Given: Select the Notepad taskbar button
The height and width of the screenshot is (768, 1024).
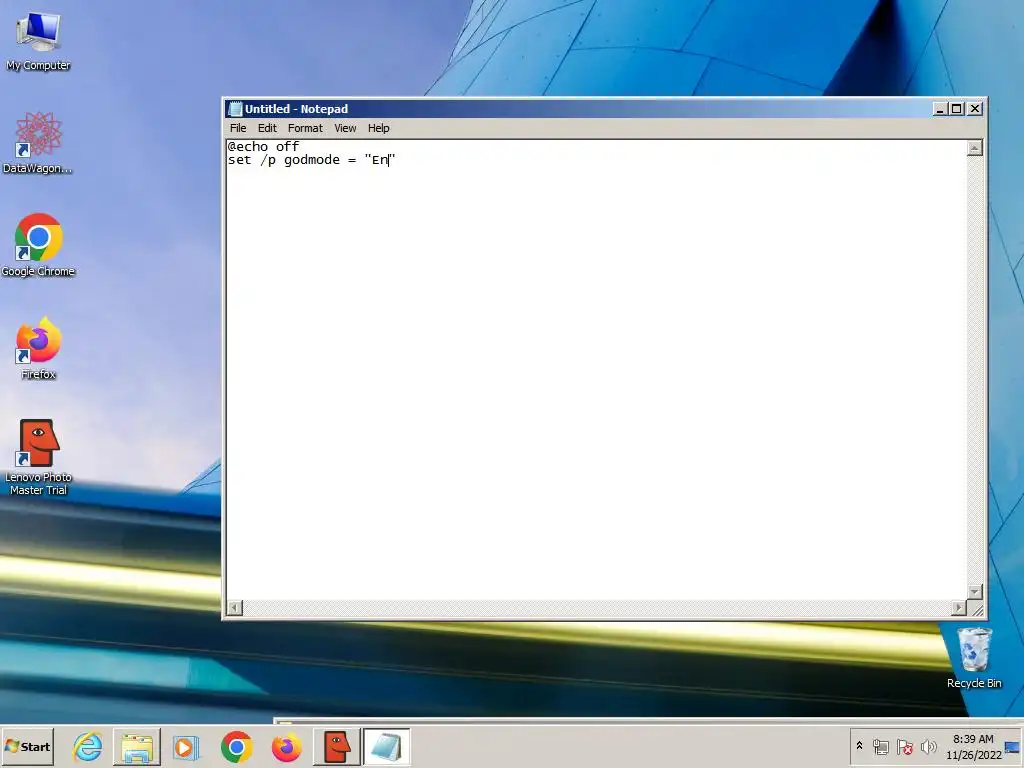Looking at the screenshot, I should (386, 746).
